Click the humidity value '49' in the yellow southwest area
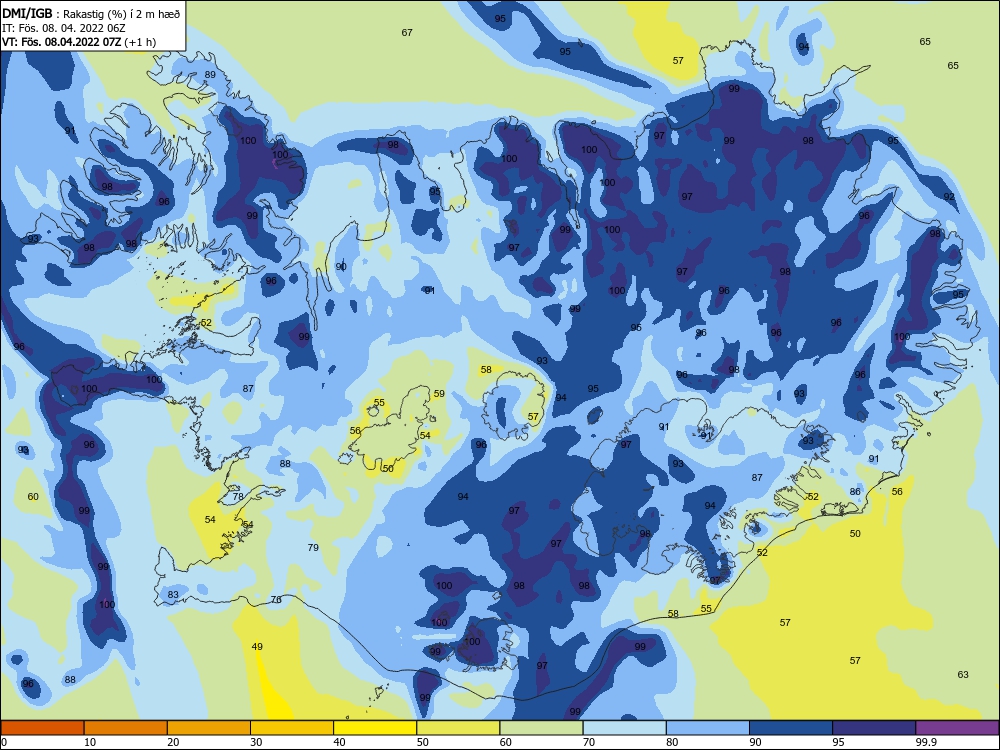 tap(257, 647)
